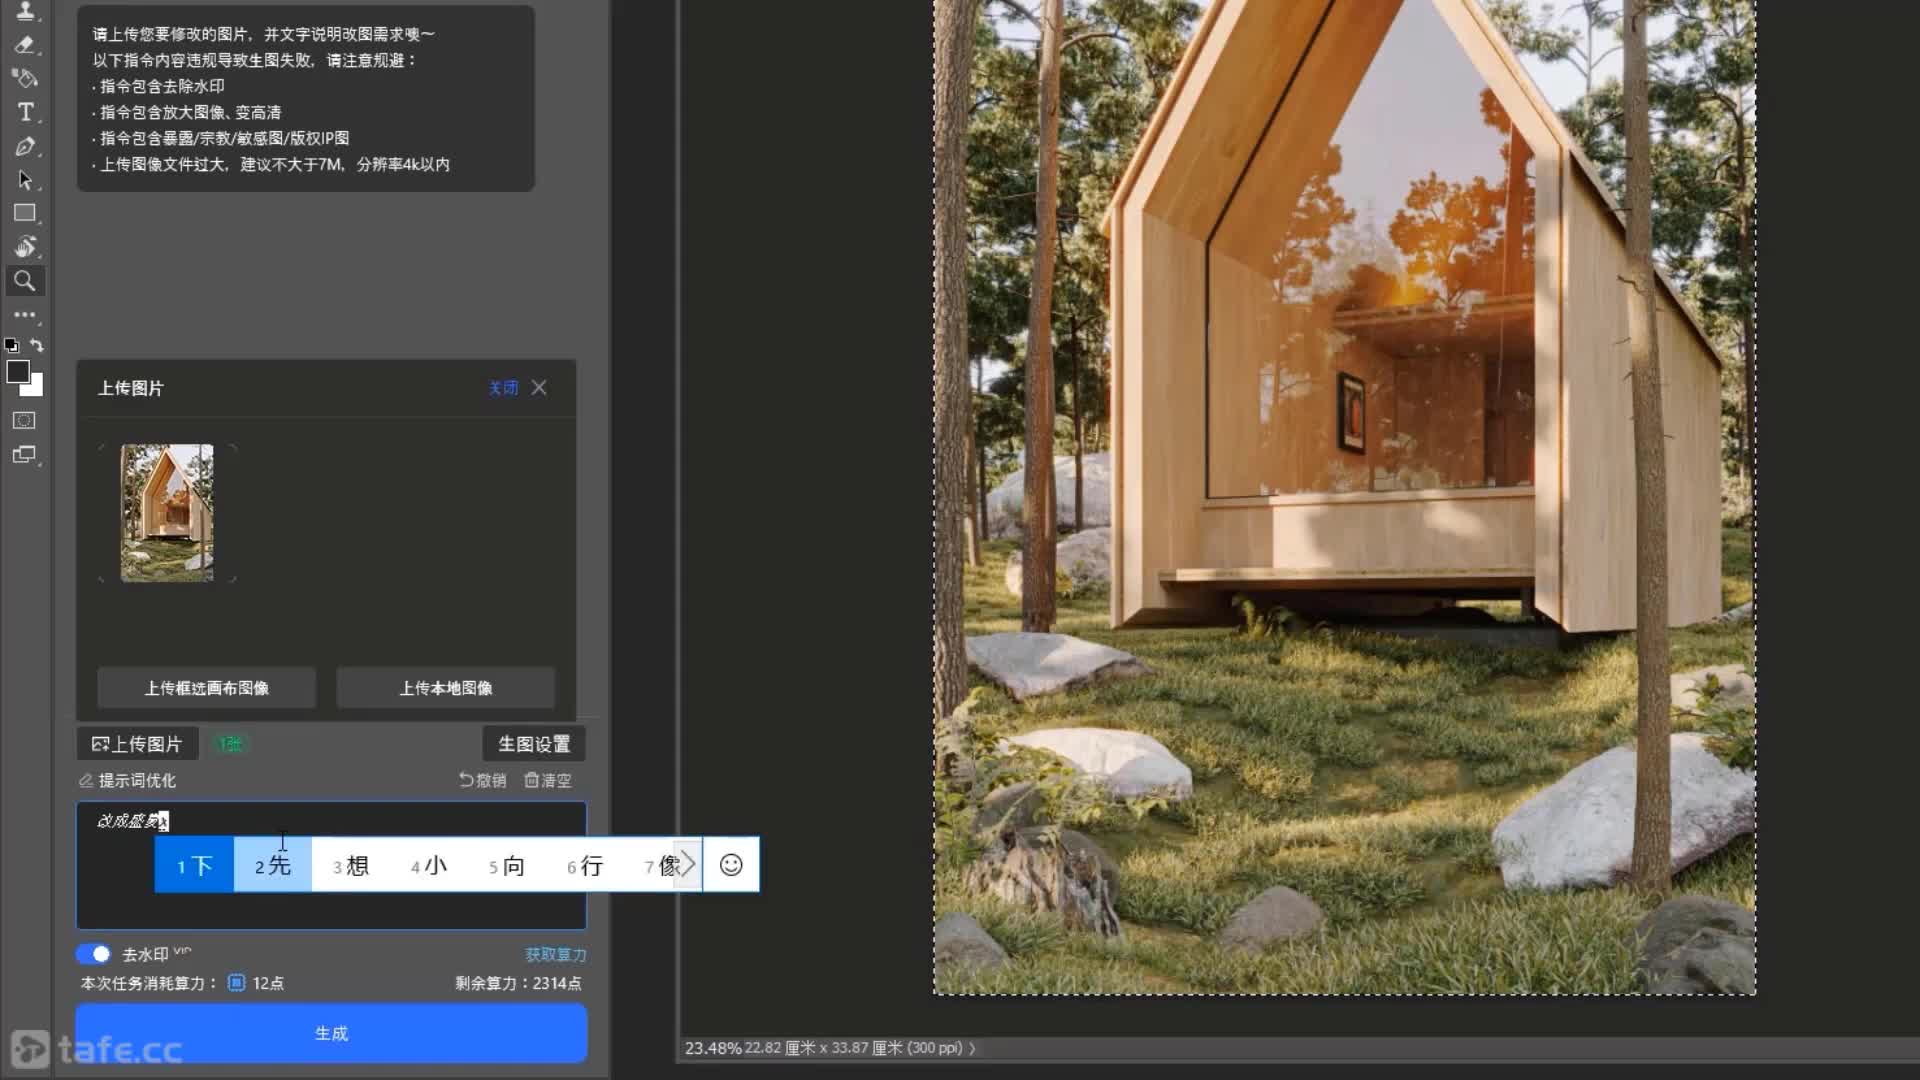Choose IME candidate 2 先

click(273, 865)
